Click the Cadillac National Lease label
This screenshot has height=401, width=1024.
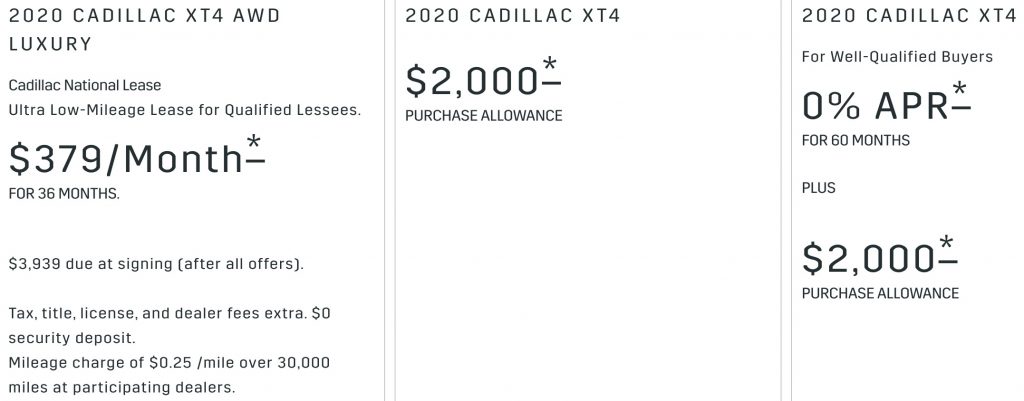85,86
